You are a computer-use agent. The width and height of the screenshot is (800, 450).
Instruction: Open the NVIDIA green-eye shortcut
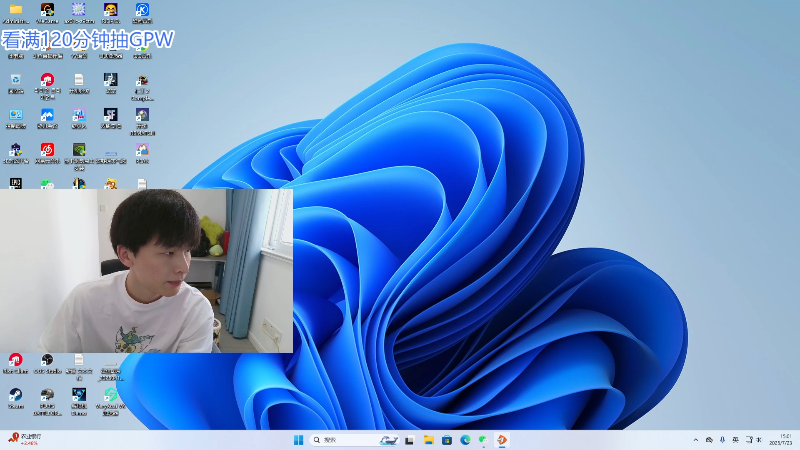click(79, 149)
